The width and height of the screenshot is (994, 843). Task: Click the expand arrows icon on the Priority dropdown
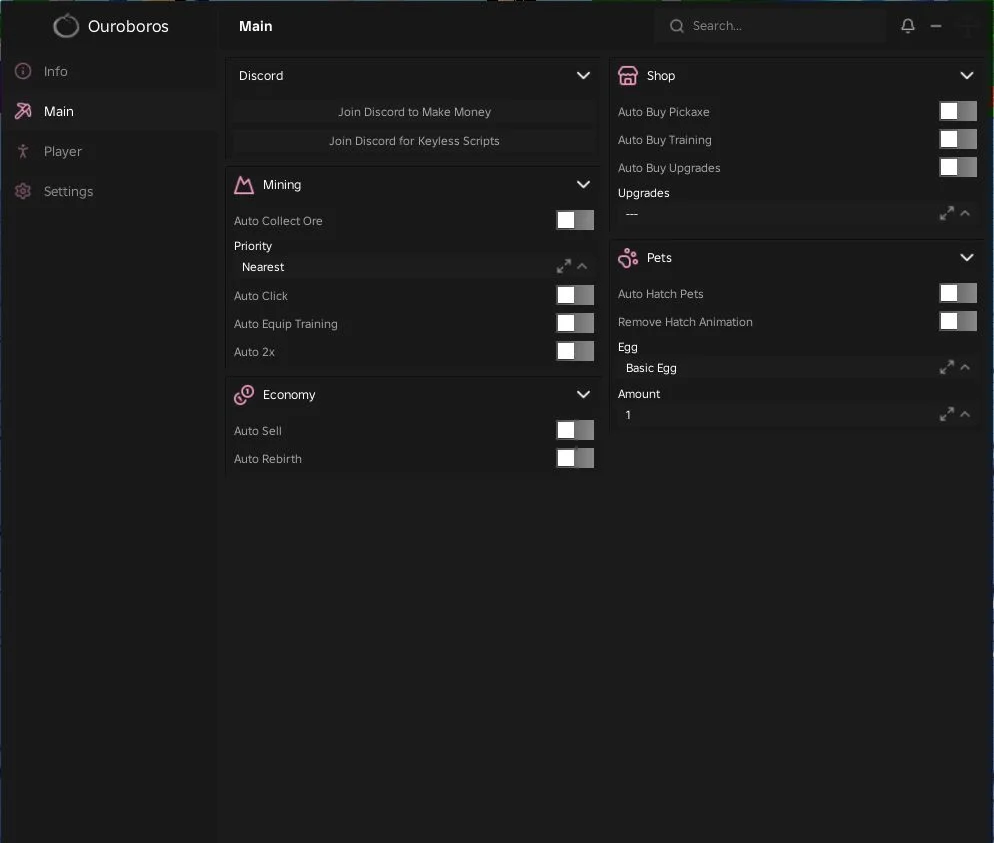(564, 267)
